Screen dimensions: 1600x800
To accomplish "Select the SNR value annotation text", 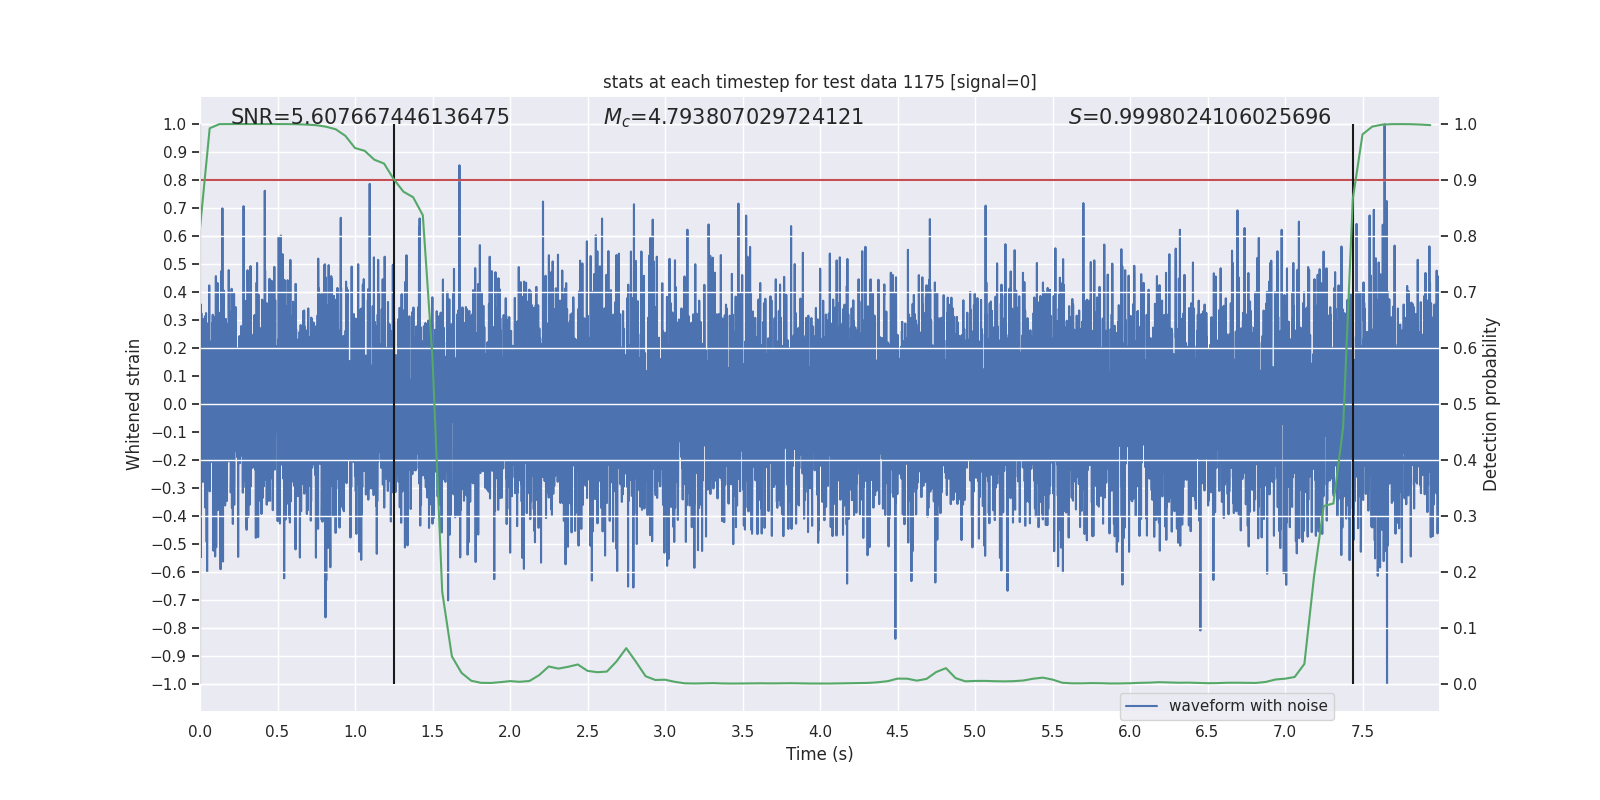I will pyautogui.click(x=370, y=117).
